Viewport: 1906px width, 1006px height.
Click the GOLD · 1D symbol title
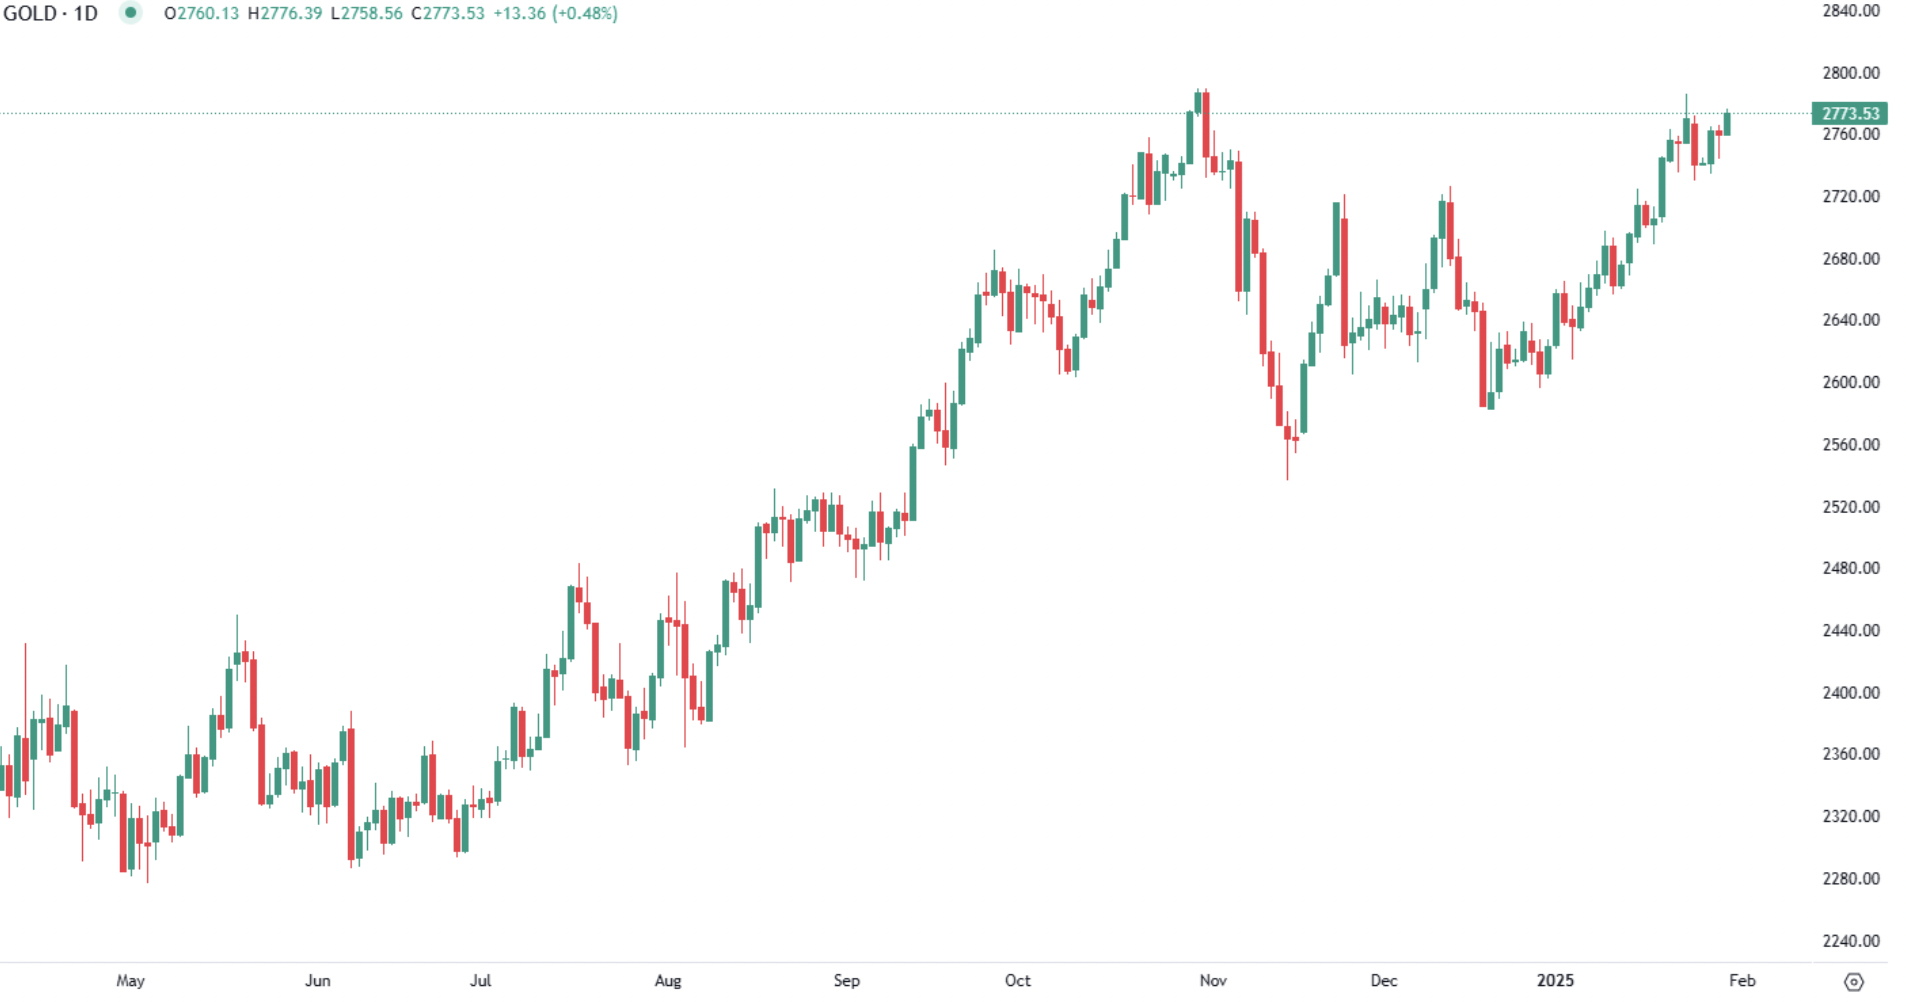(51, 14)
